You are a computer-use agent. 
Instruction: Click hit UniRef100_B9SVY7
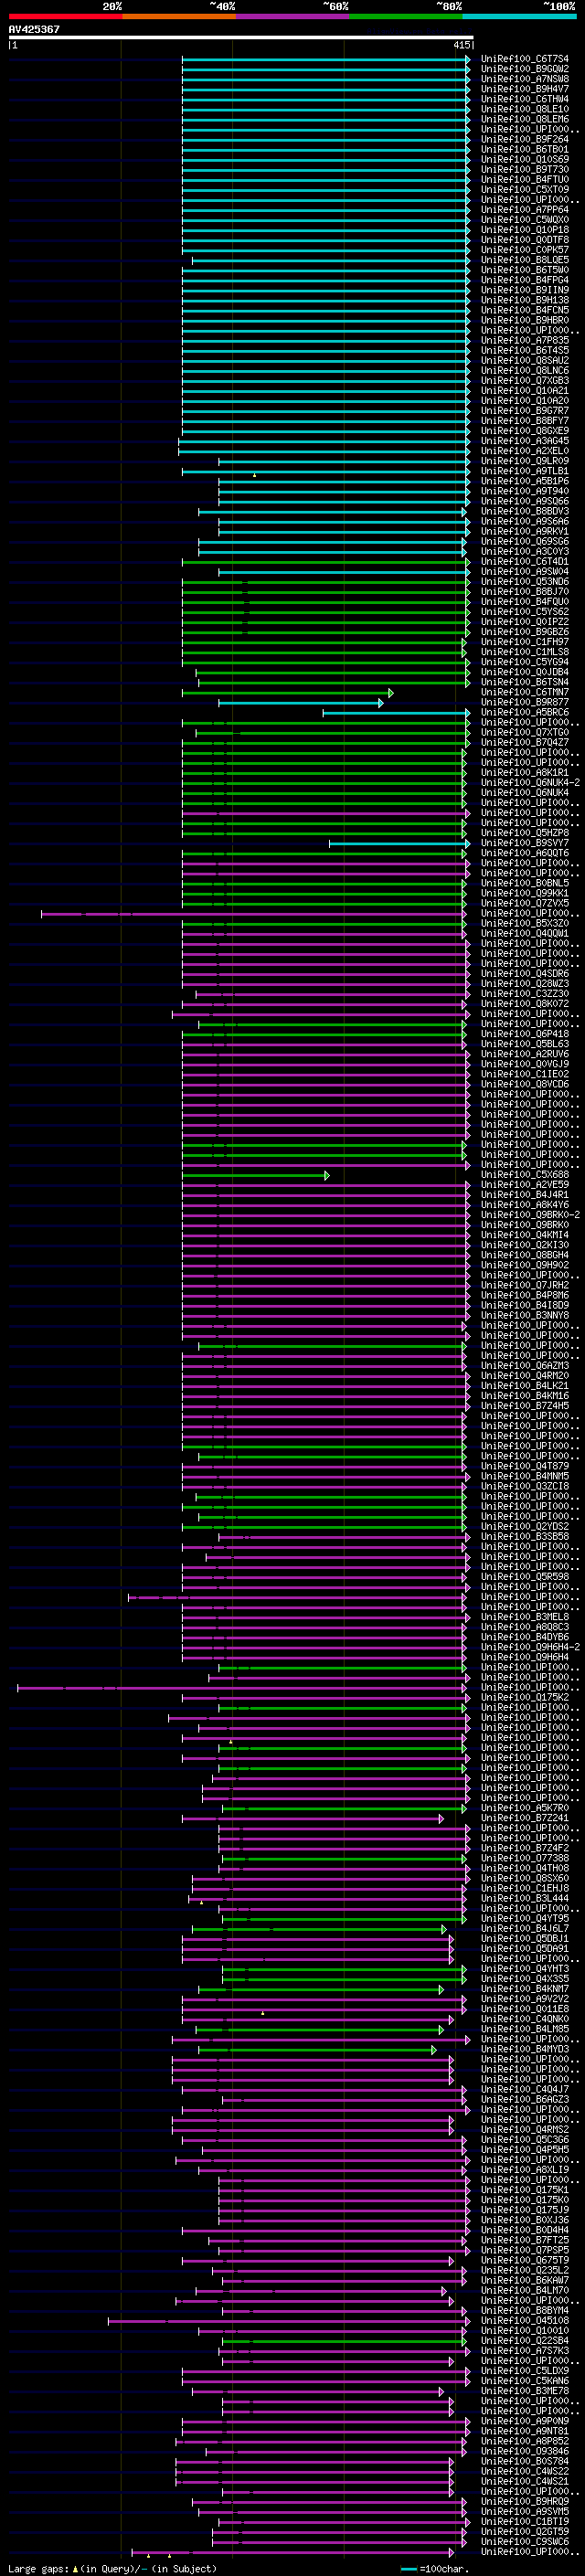[x=525, y=843]
